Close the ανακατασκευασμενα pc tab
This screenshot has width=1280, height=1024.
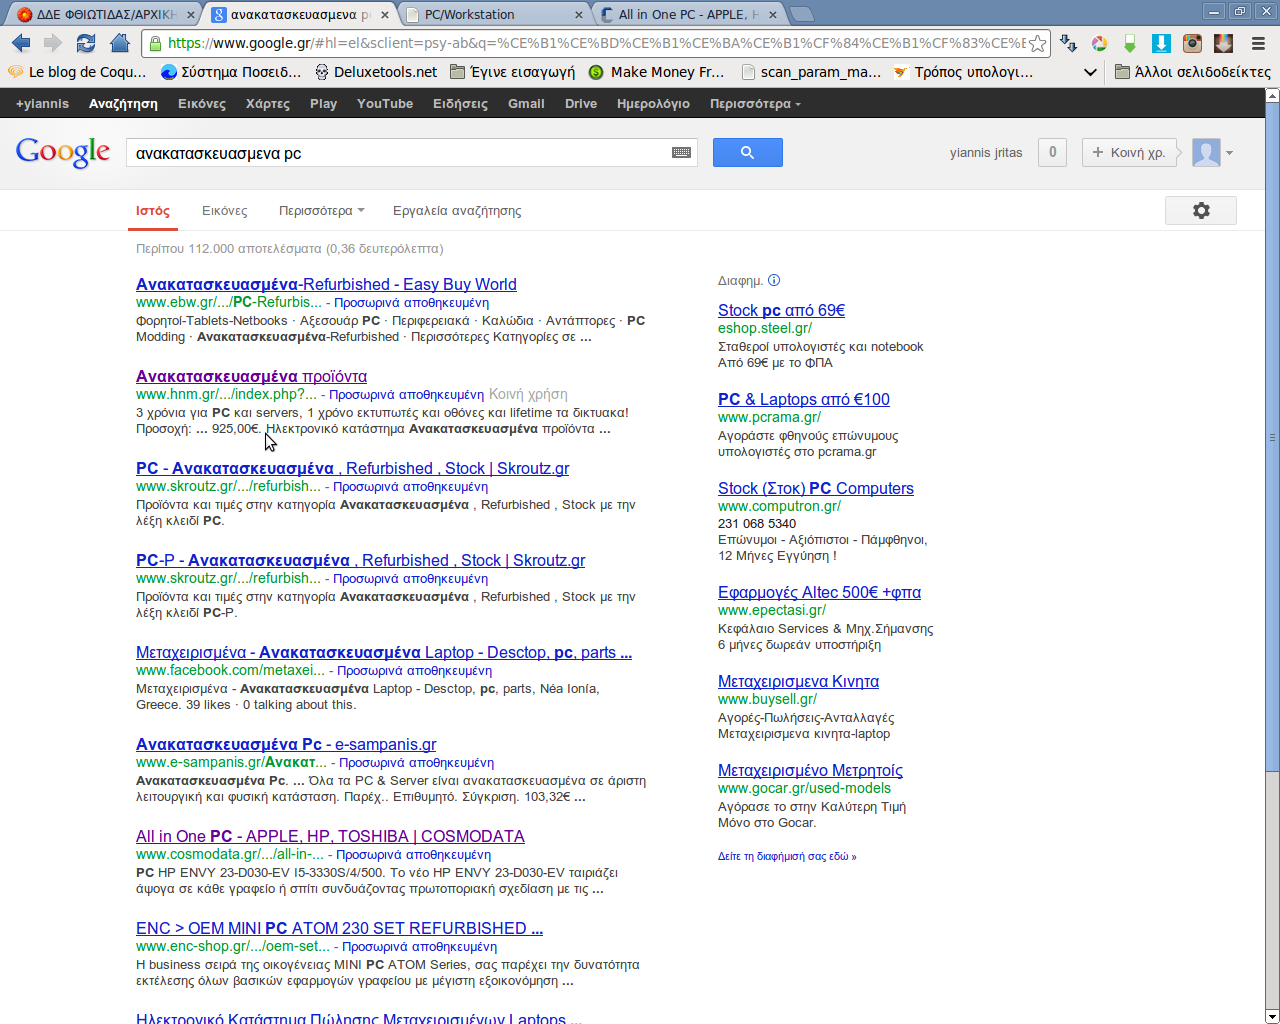pos(385,15)
